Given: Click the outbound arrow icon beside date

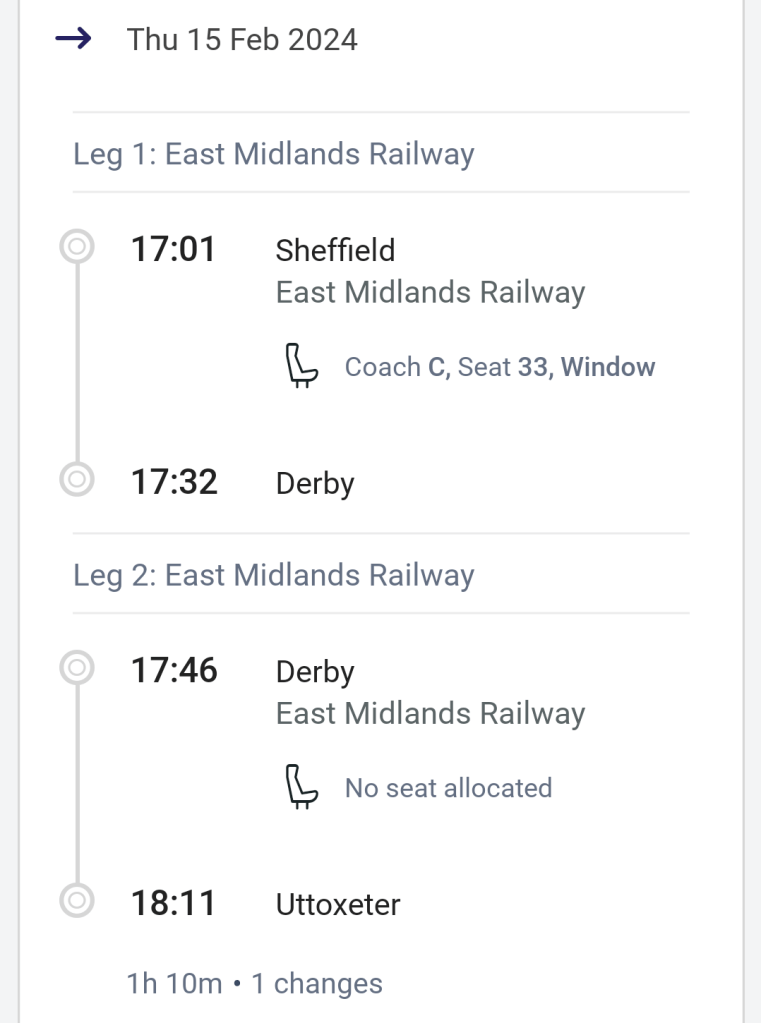Looking at the screenshot, I should [74, 40].
